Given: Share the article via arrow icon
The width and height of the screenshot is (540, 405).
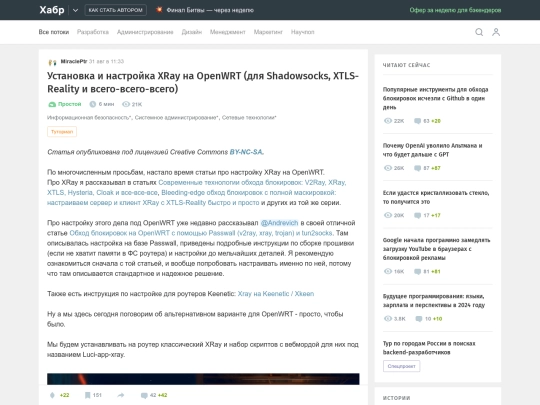Looking at the screenshot, I should click(121, 395).
